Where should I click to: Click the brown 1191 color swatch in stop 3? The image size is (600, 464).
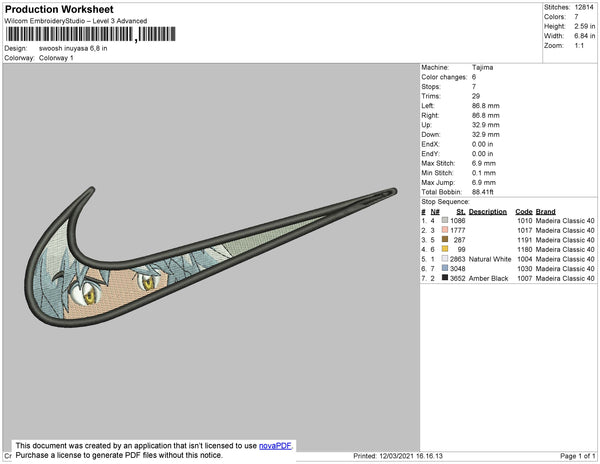445,239
